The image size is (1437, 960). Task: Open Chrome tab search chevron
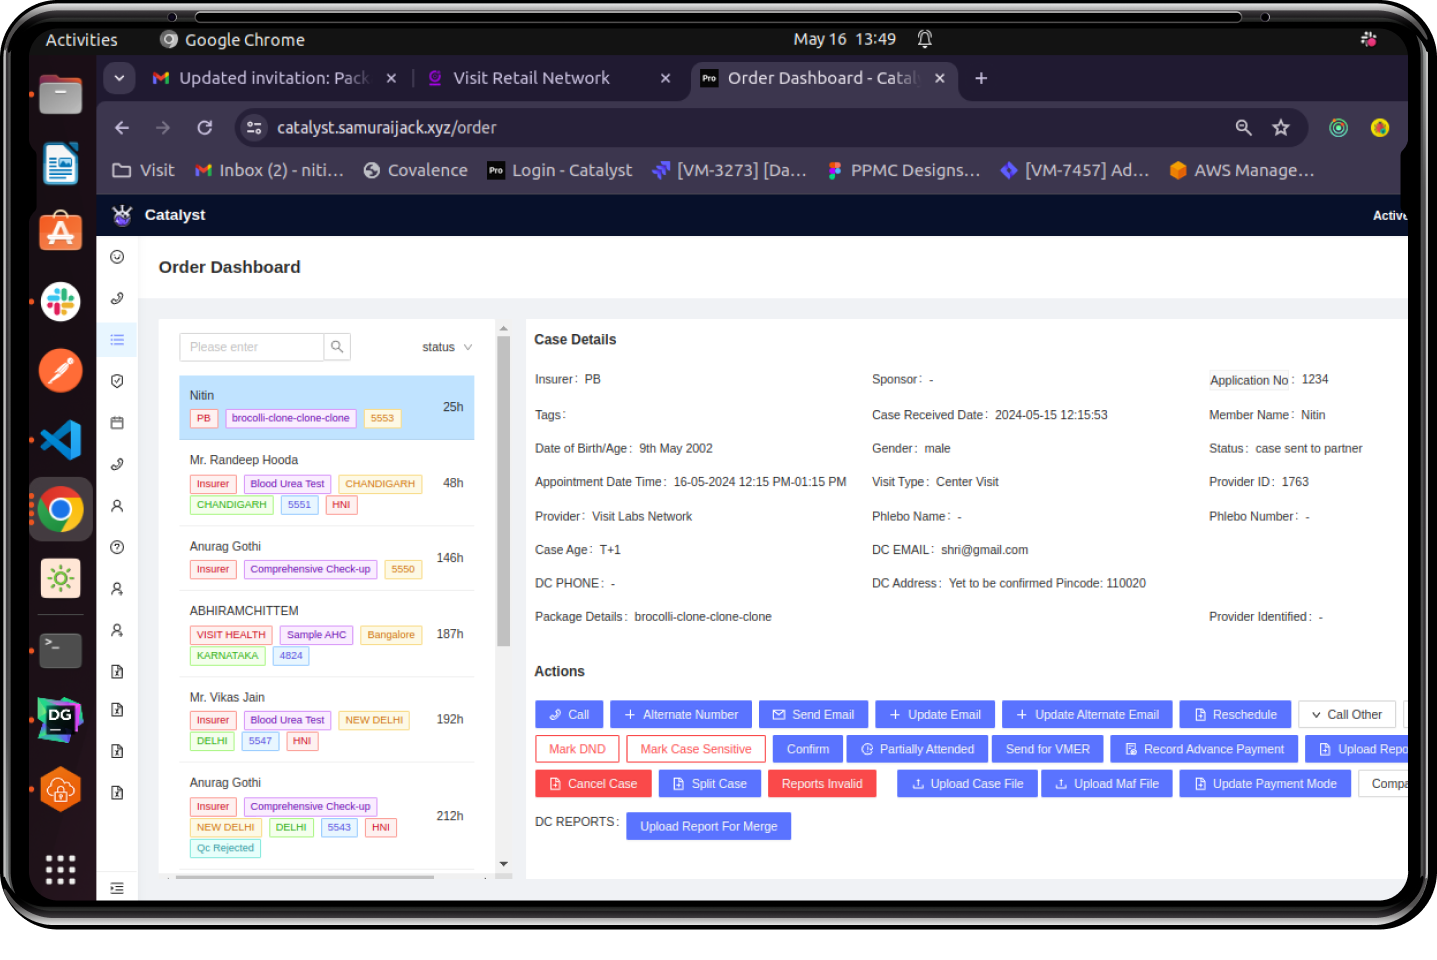point(119,78)
